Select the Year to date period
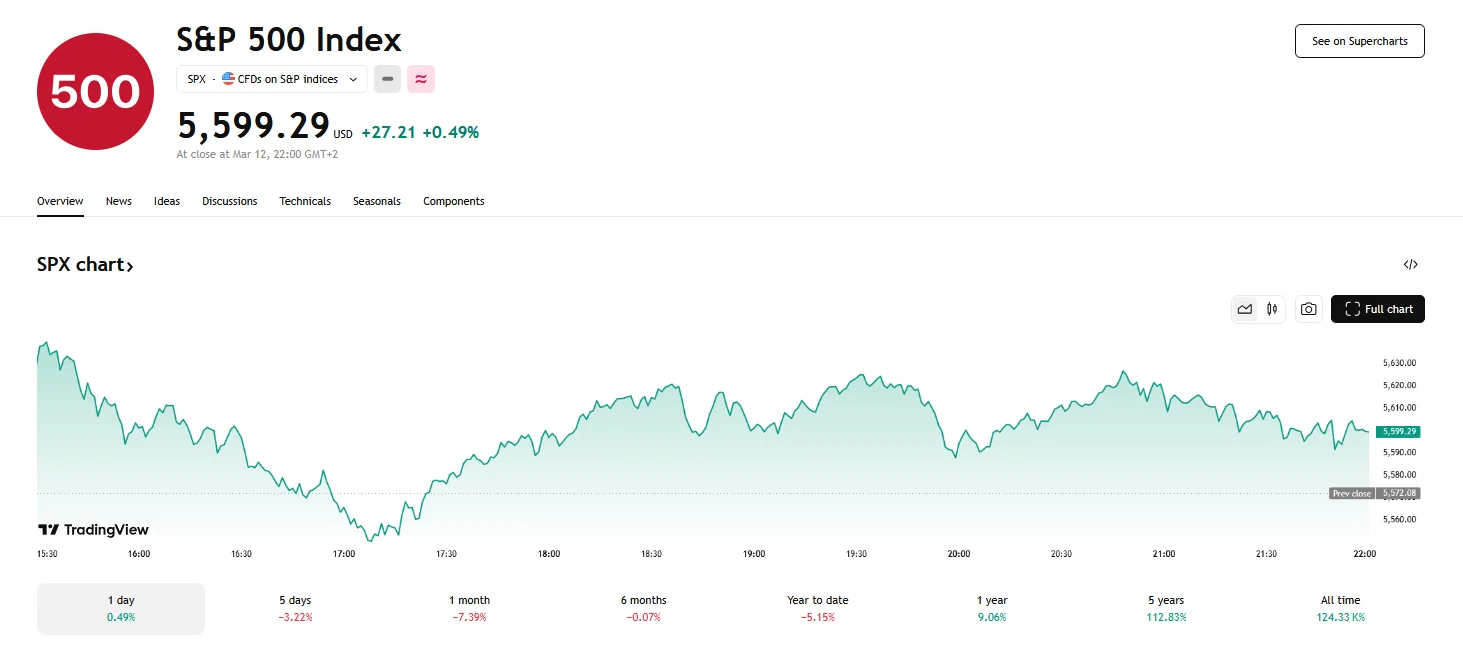 tap(817, 608)
